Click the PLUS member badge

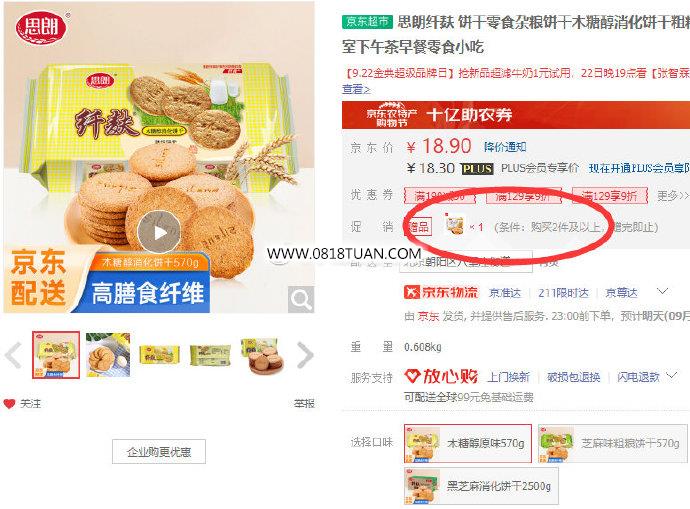pos(477,168)
